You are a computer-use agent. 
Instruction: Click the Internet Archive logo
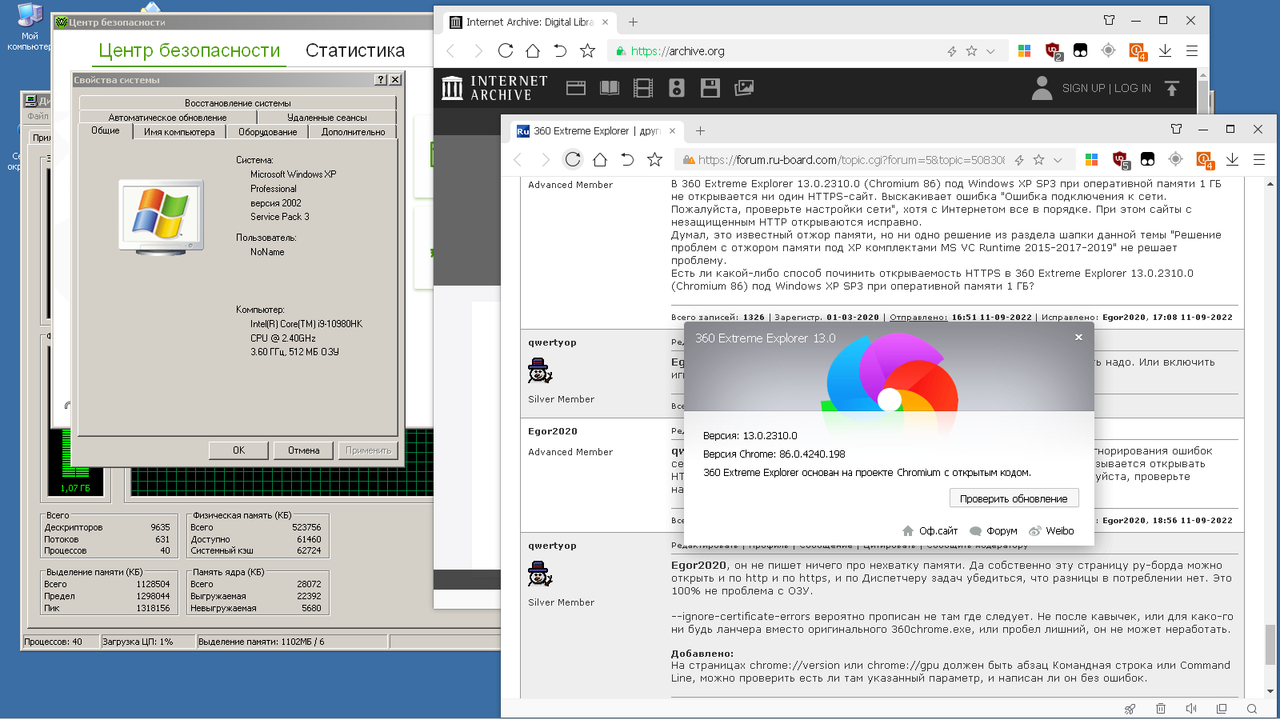click(x=495, y=88)
